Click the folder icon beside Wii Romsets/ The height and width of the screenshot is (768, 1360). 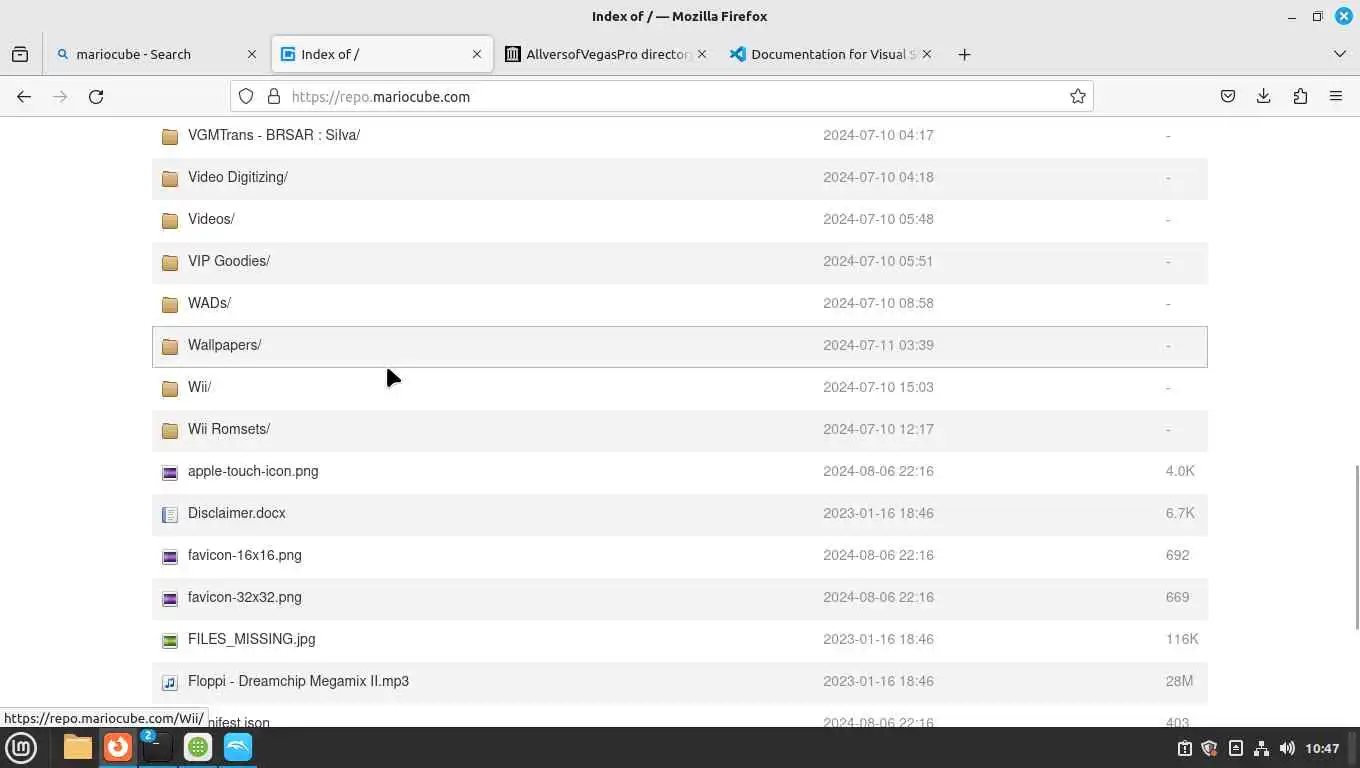pos(170,430)
